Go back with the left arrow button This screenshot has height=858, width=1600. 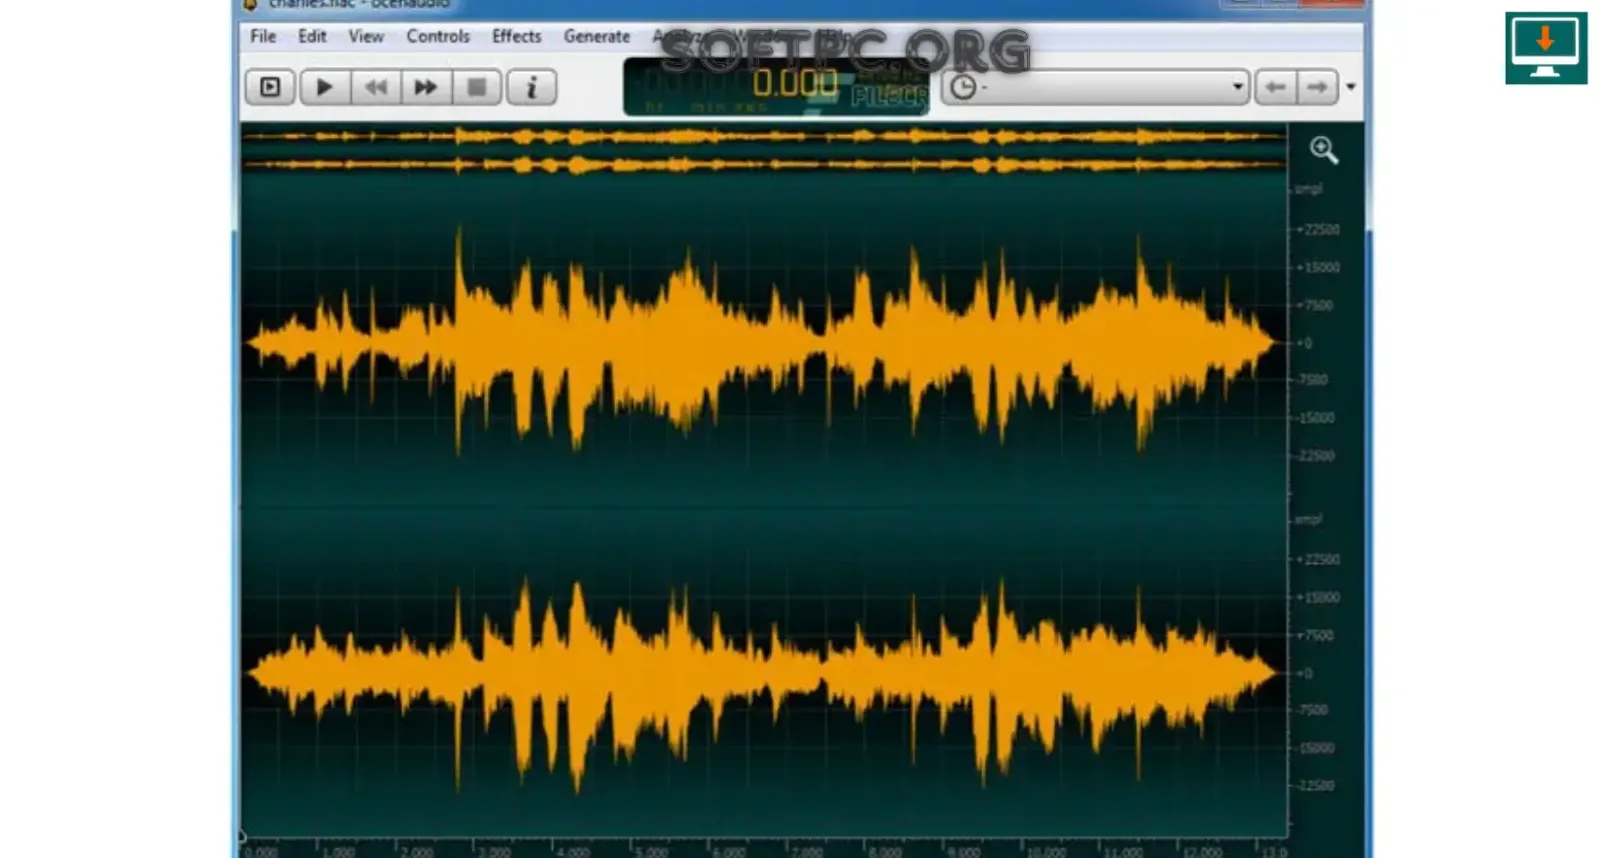click(1275, 87)
